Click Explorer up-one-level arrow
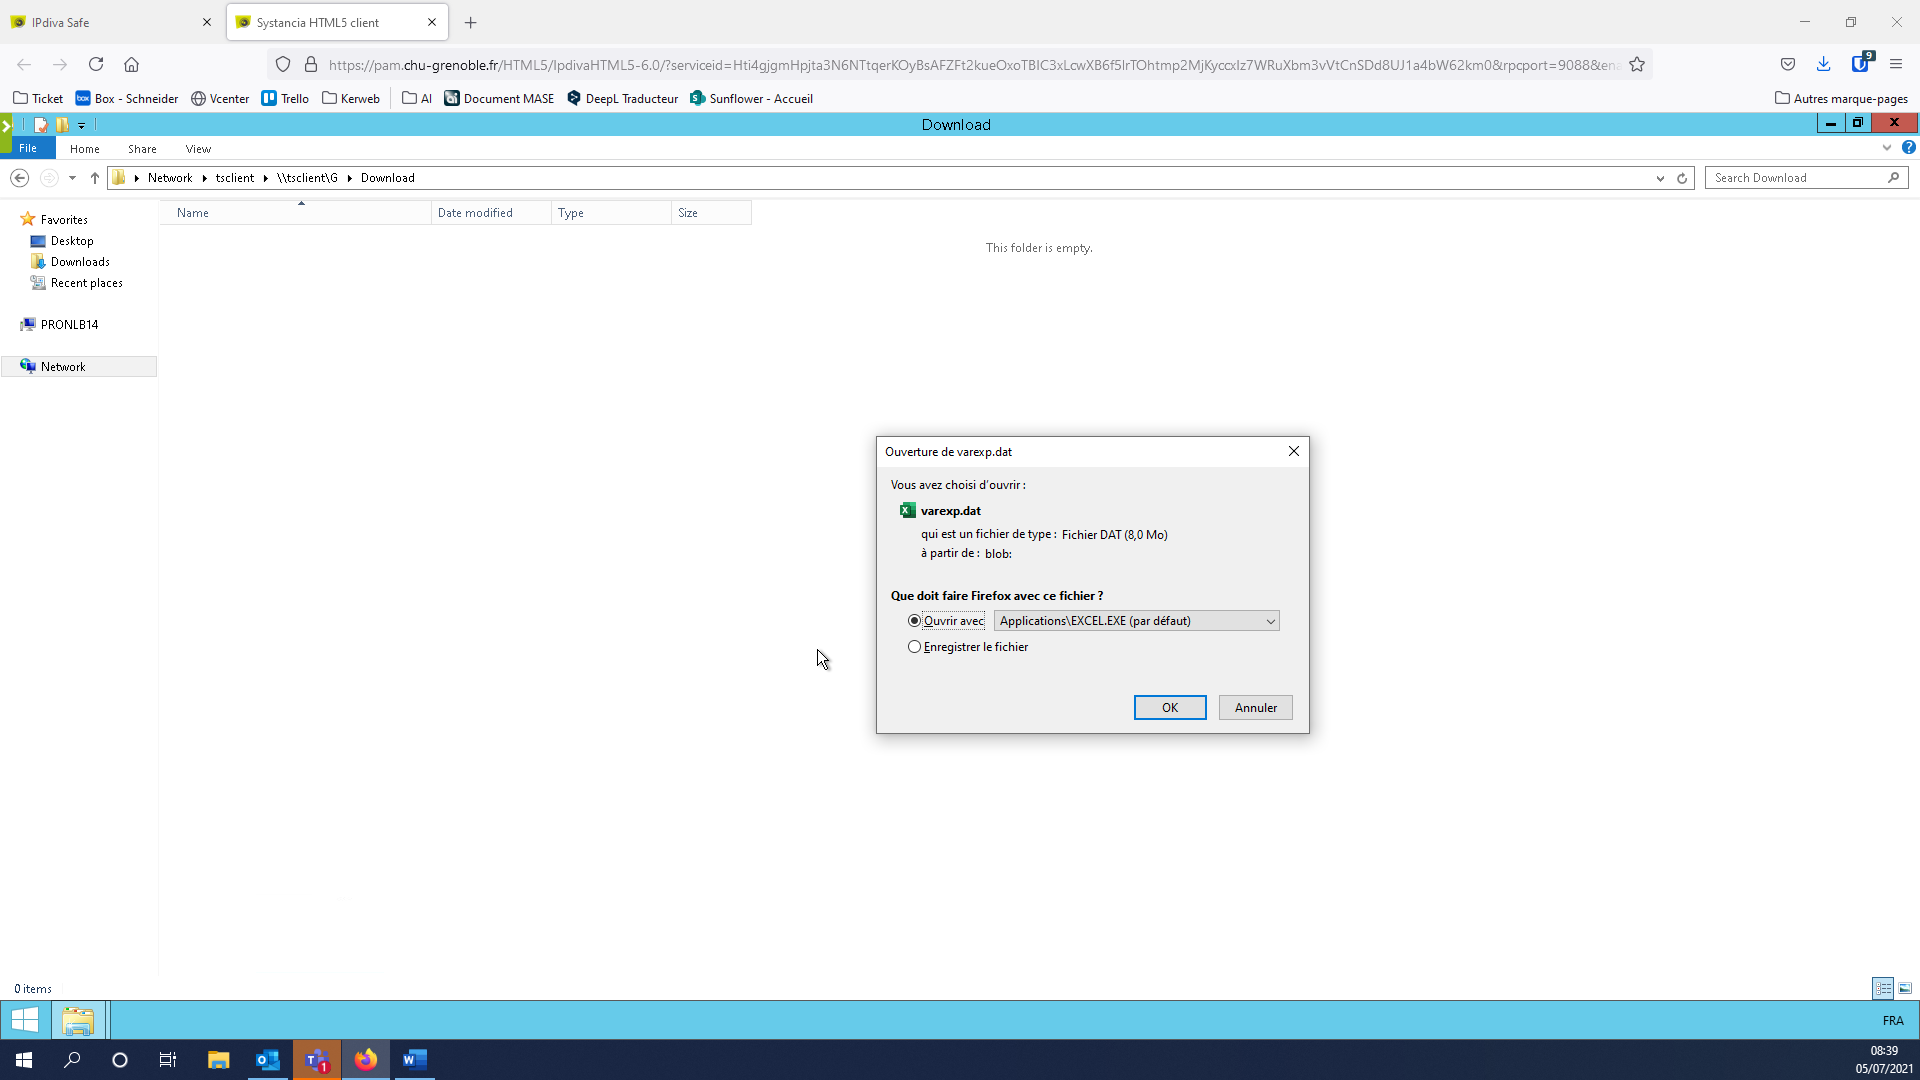 coord(95,178)
